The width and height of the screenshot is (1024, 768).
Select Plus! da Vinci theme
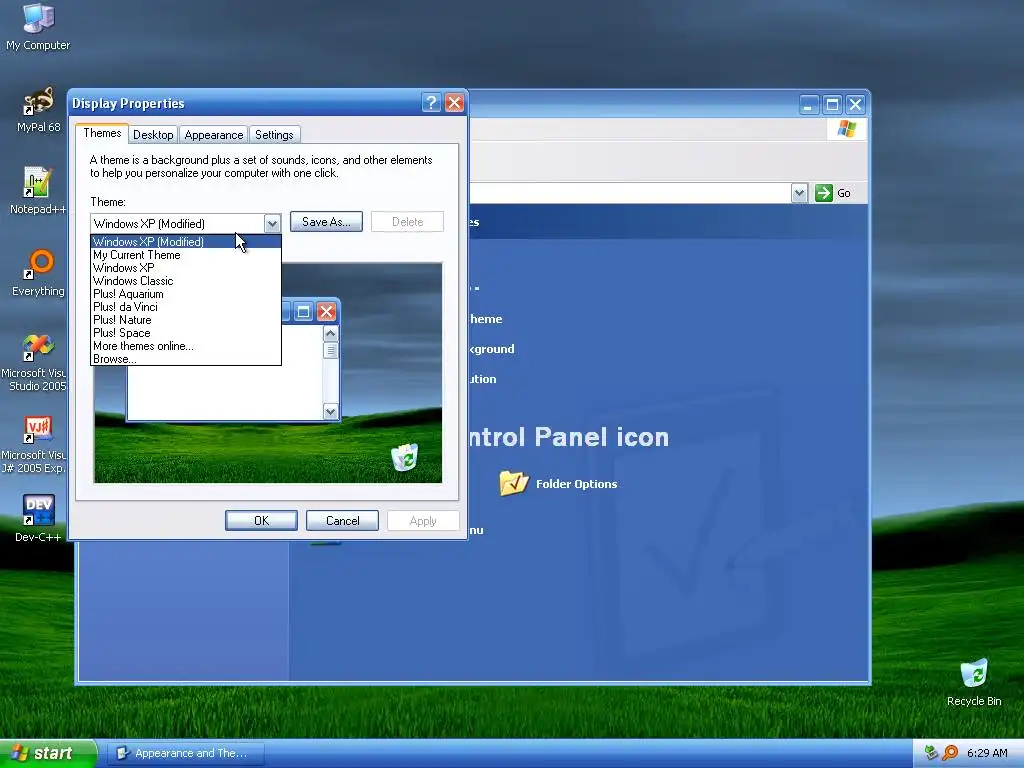[x=186, y=307]
